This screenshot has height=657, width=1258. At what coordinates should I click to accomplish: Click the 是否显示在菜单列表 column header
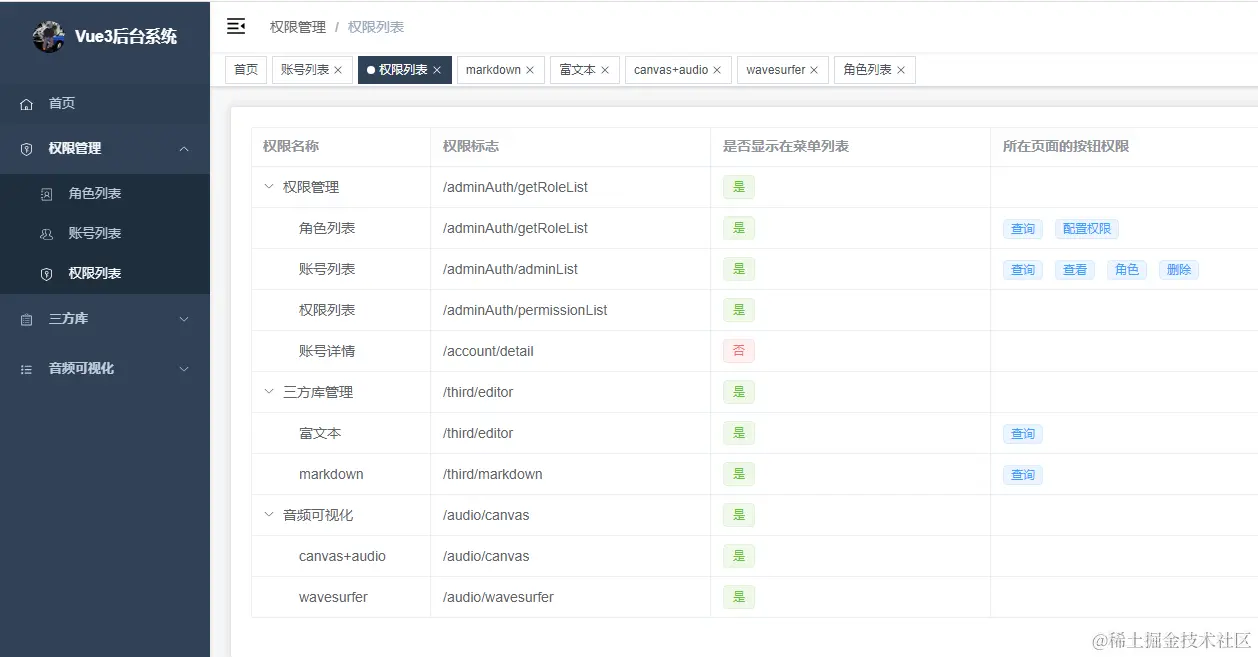click(850, 146)
